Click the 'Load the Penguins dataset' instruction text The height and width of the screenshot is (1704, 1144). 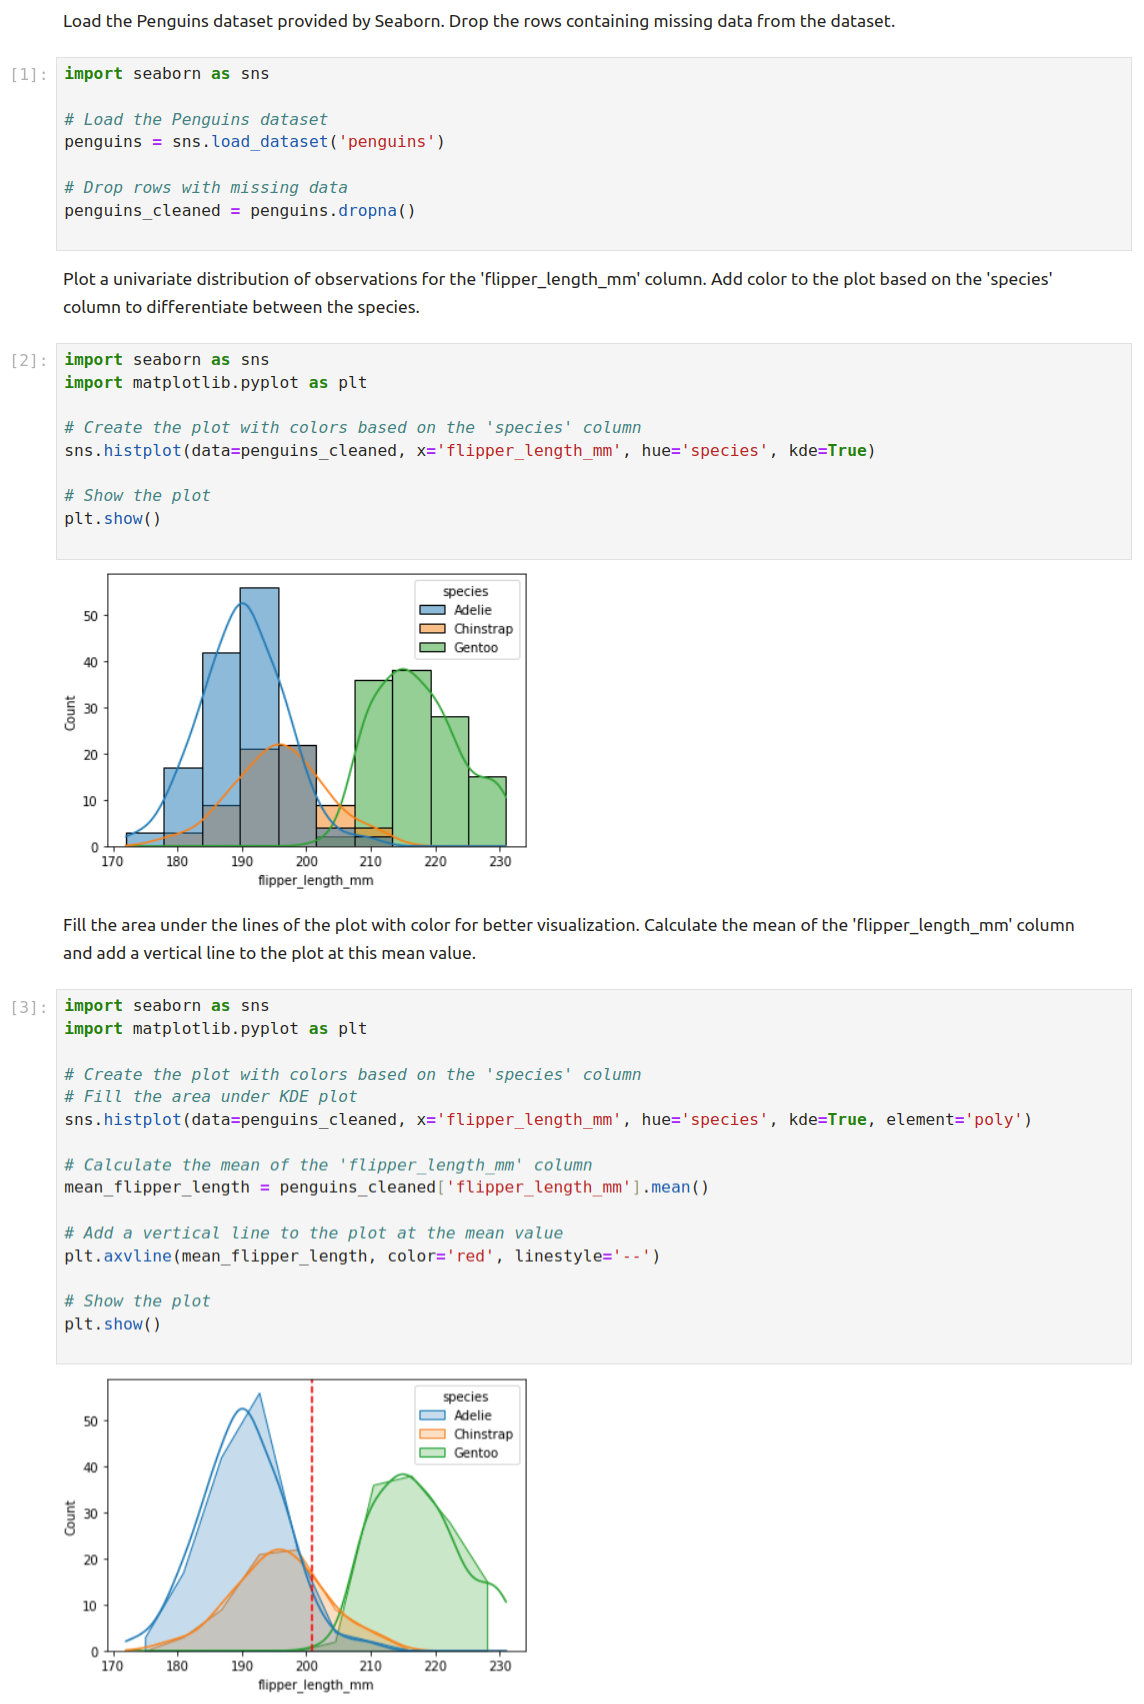478,21
